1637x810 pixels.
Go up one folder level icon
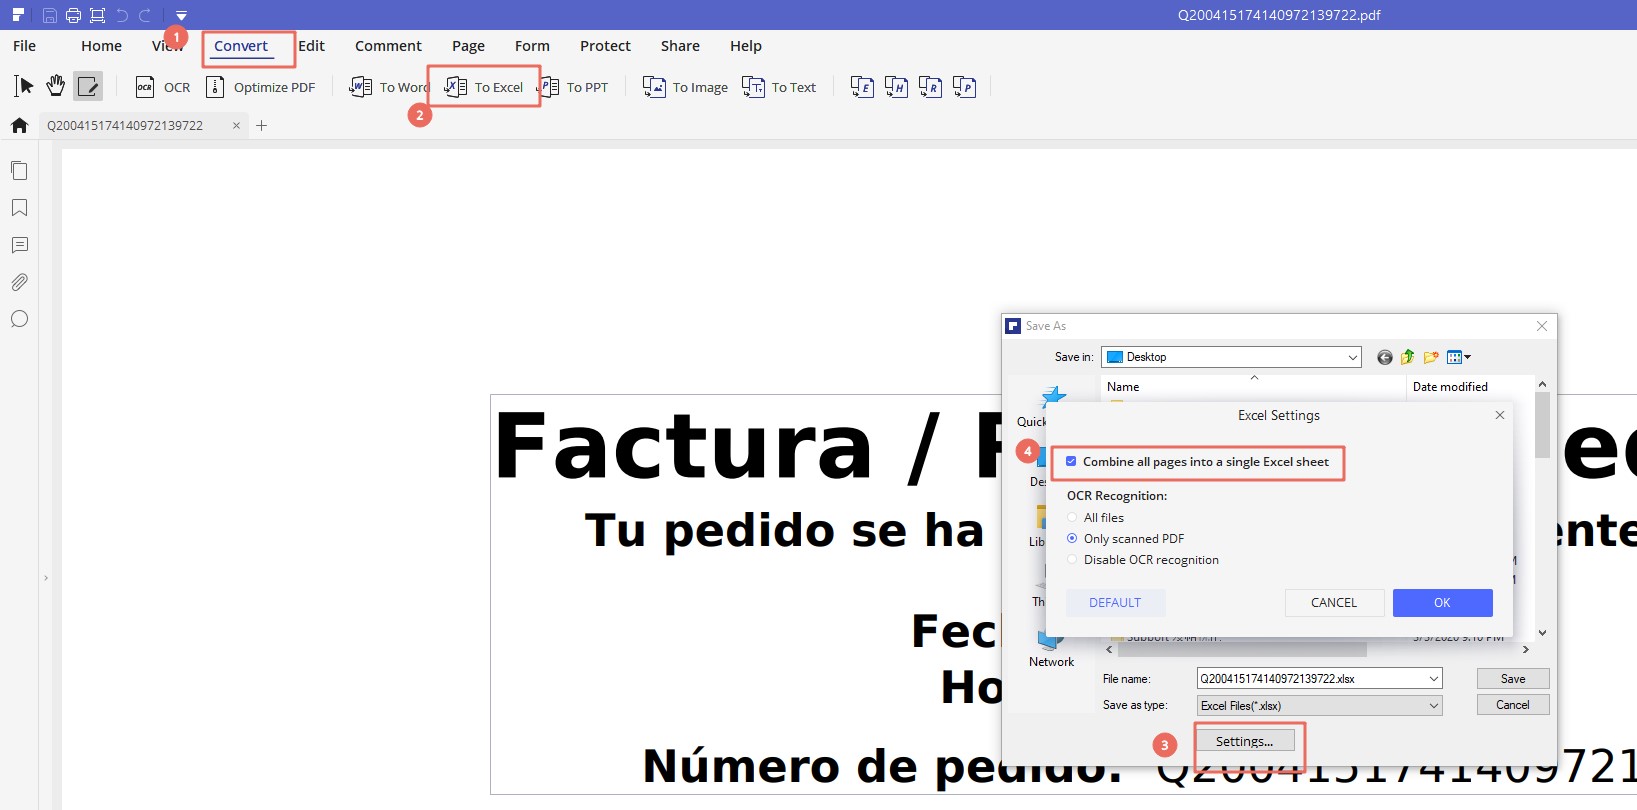point(1408,357)
